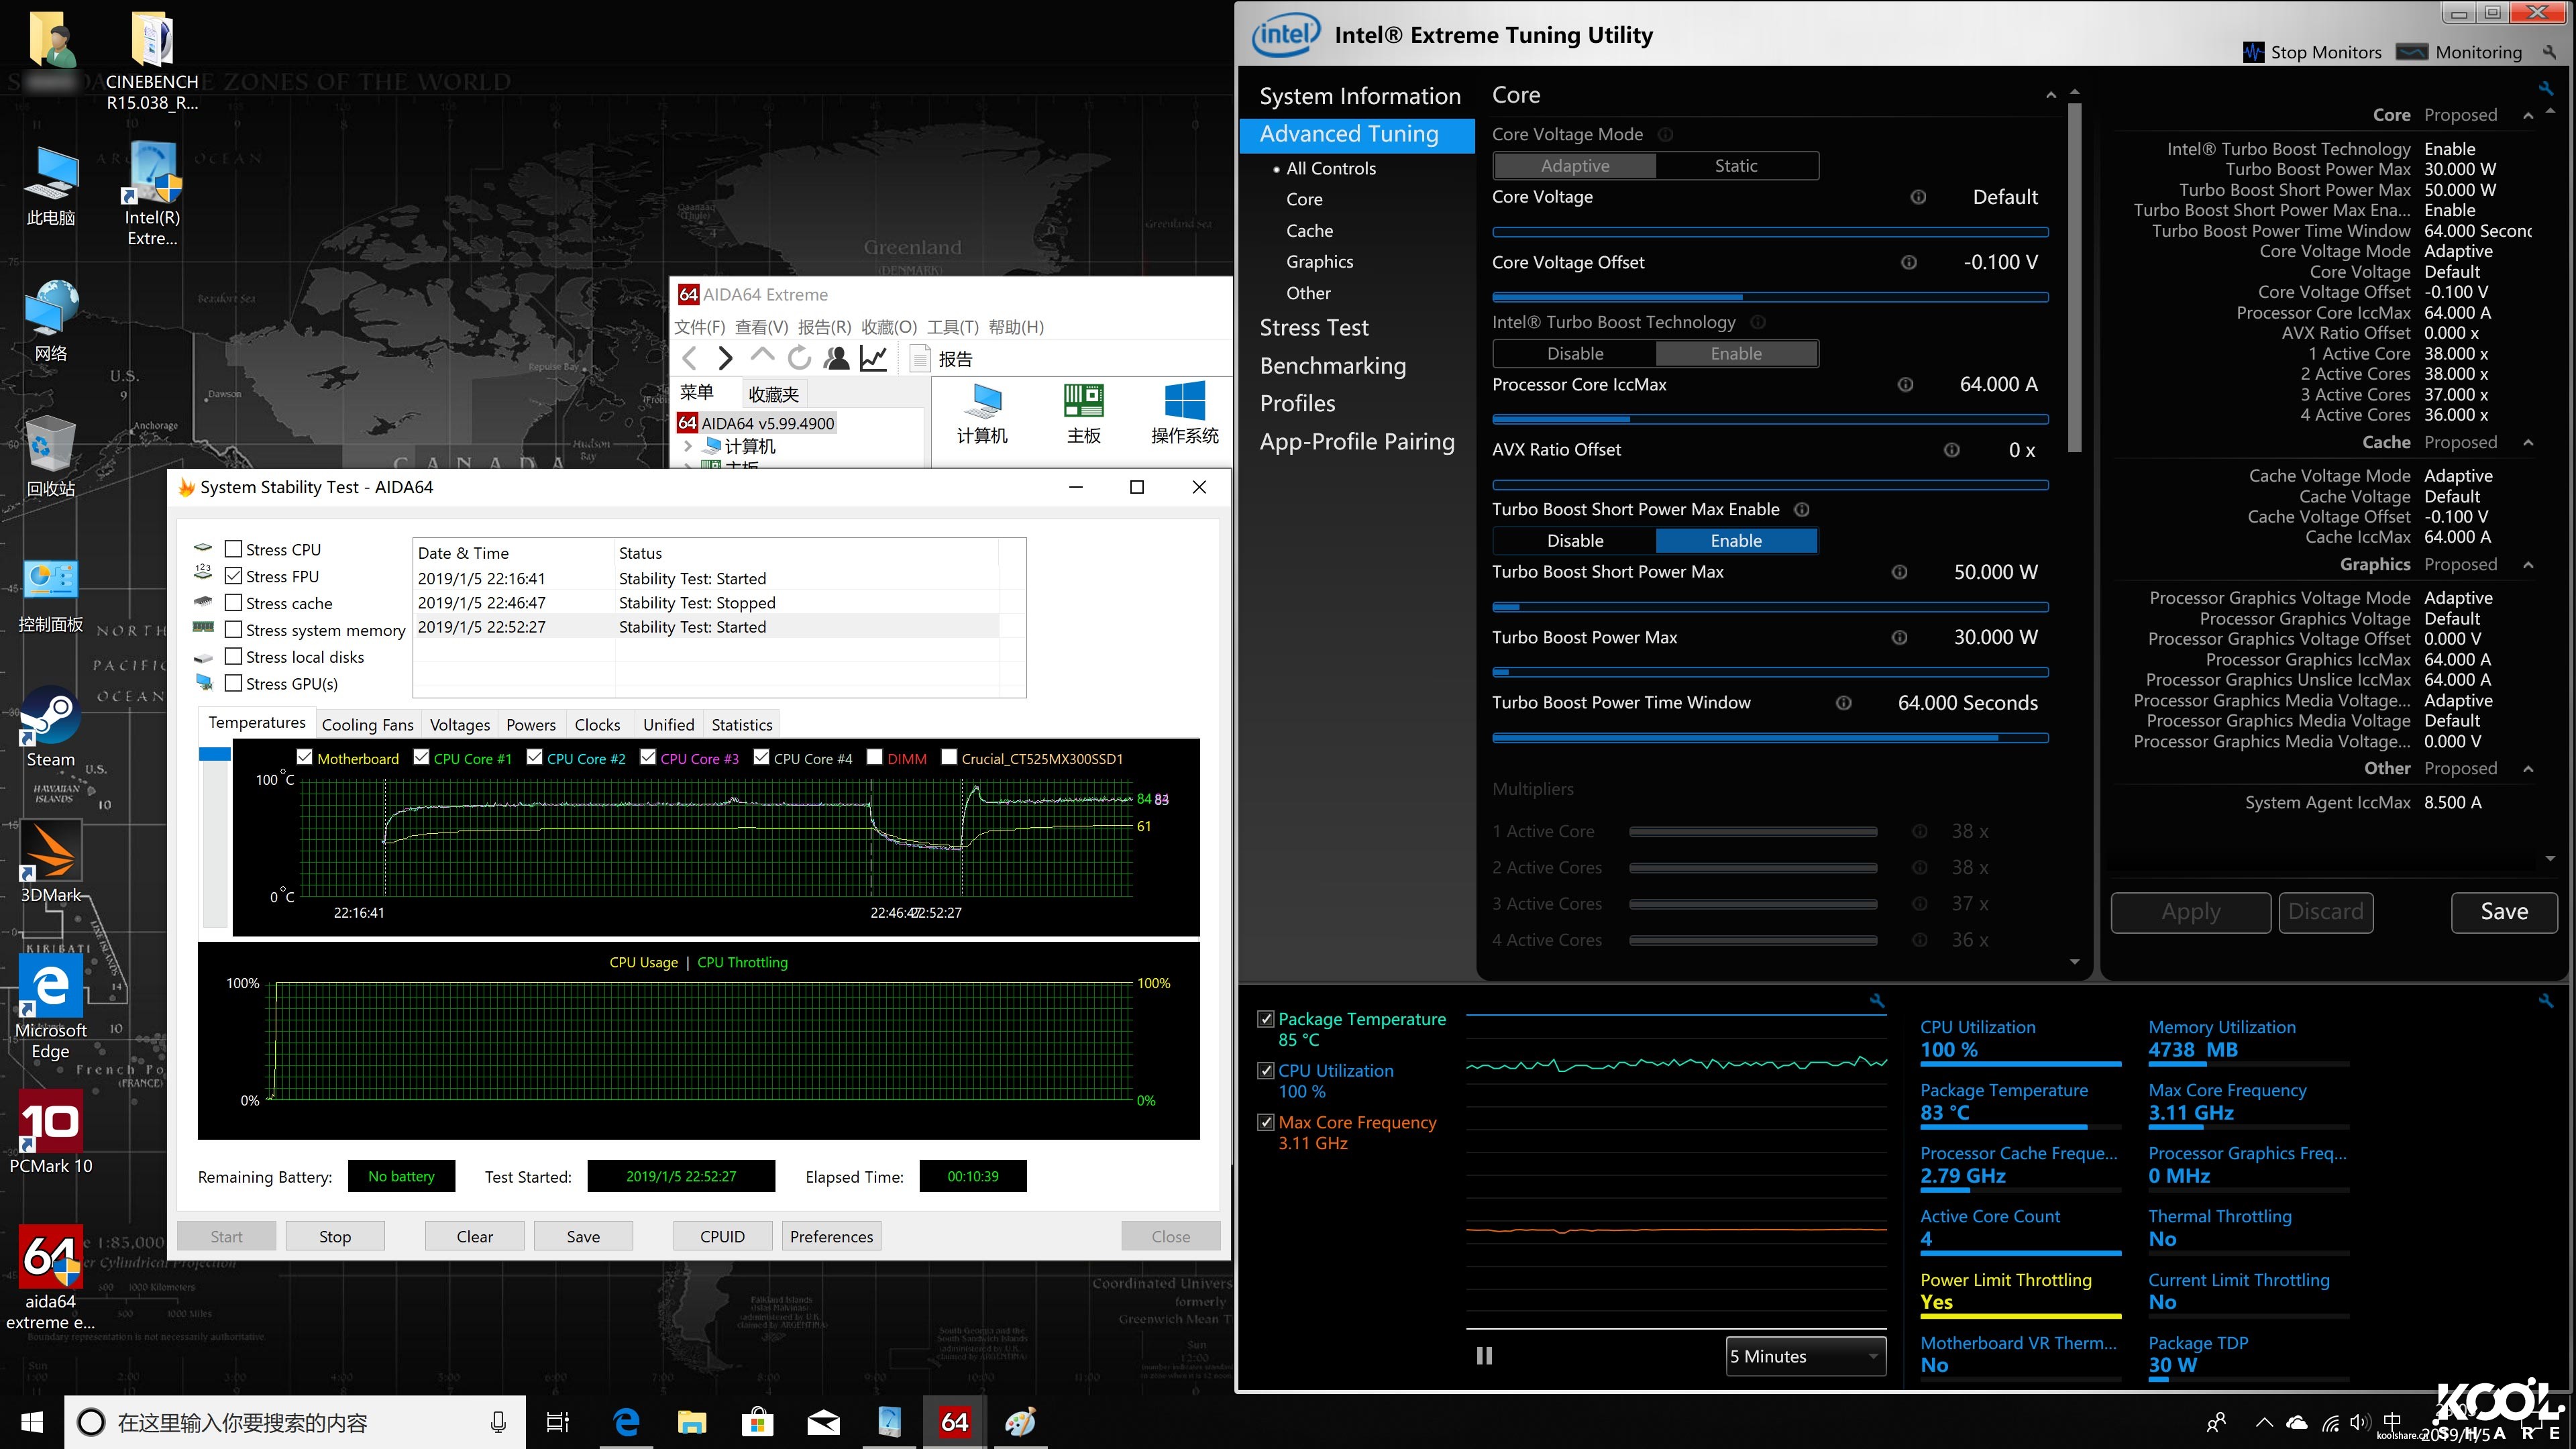The image size is (2576, 1449).
Task: Adjust the Turbo Boost Power Max slider
Action: pos(1769,672)
